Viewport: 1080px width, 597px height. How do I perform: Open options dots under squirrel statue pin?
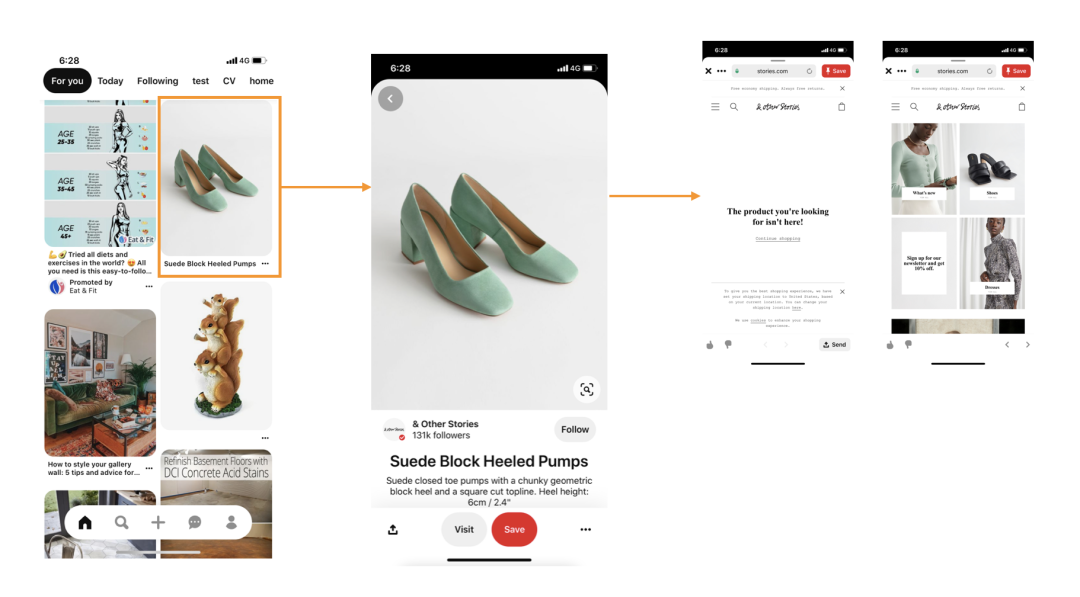[x=265, y=438]
